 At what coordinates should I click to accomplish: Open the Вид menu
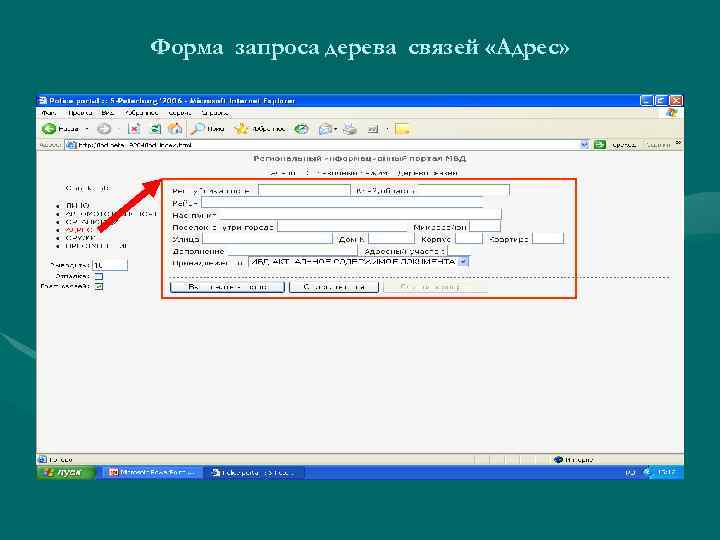(108, 113)
